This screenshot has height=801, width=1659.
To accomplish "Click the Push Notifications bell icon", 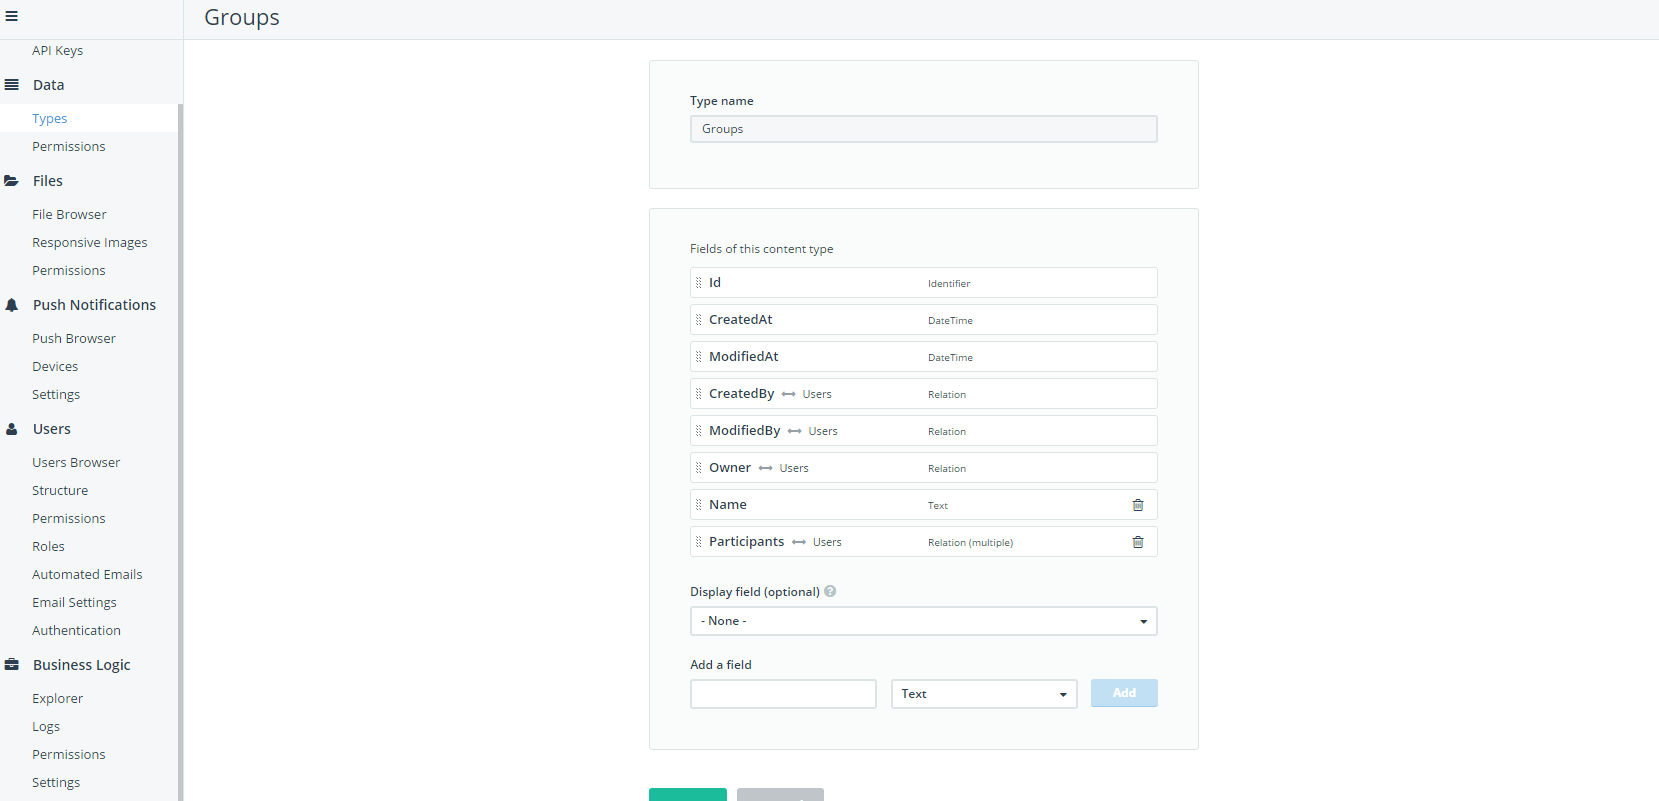I will coord(12,305).
